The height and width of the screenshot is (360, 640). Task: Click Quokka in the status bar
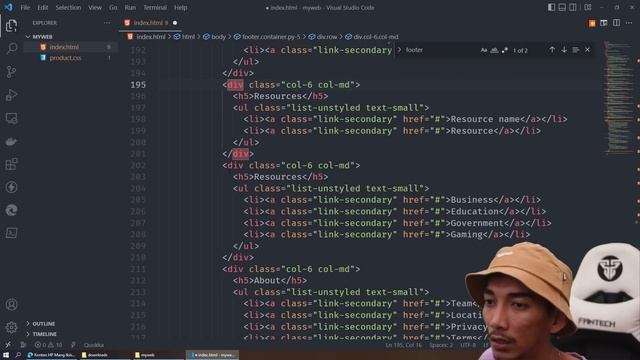click(x=93, y=345)
